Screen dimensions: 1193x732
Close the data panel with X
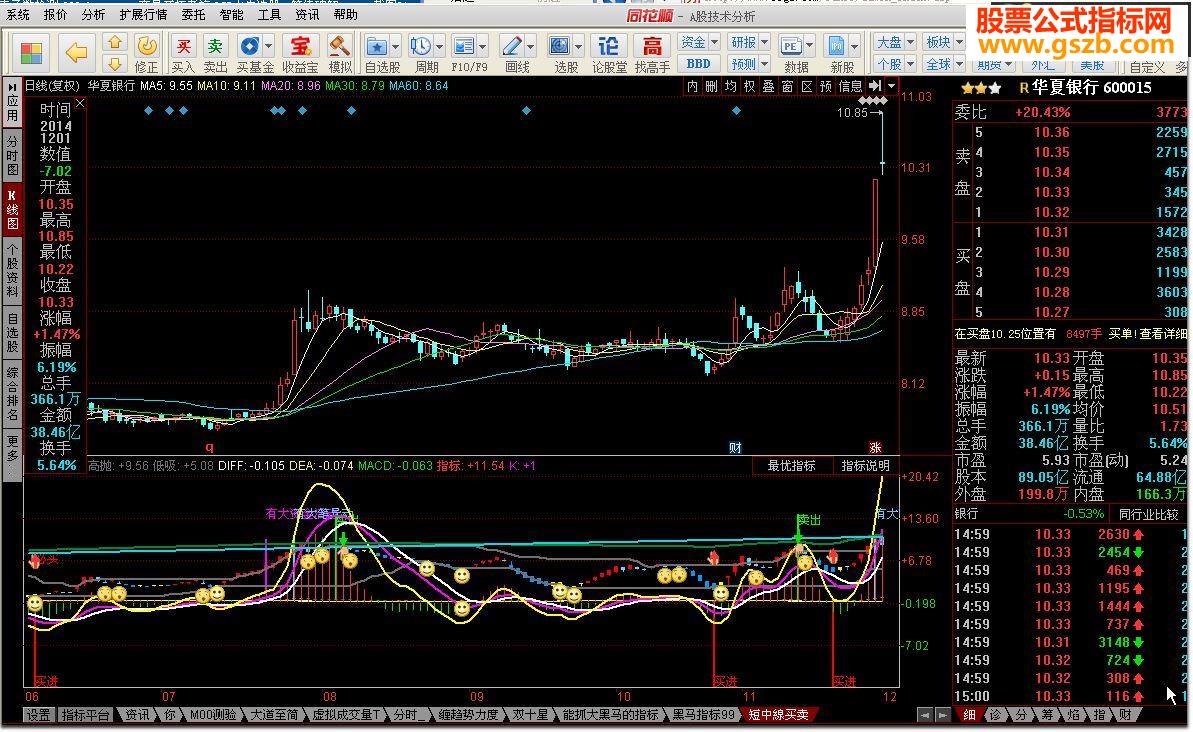(x=80, y=103)
